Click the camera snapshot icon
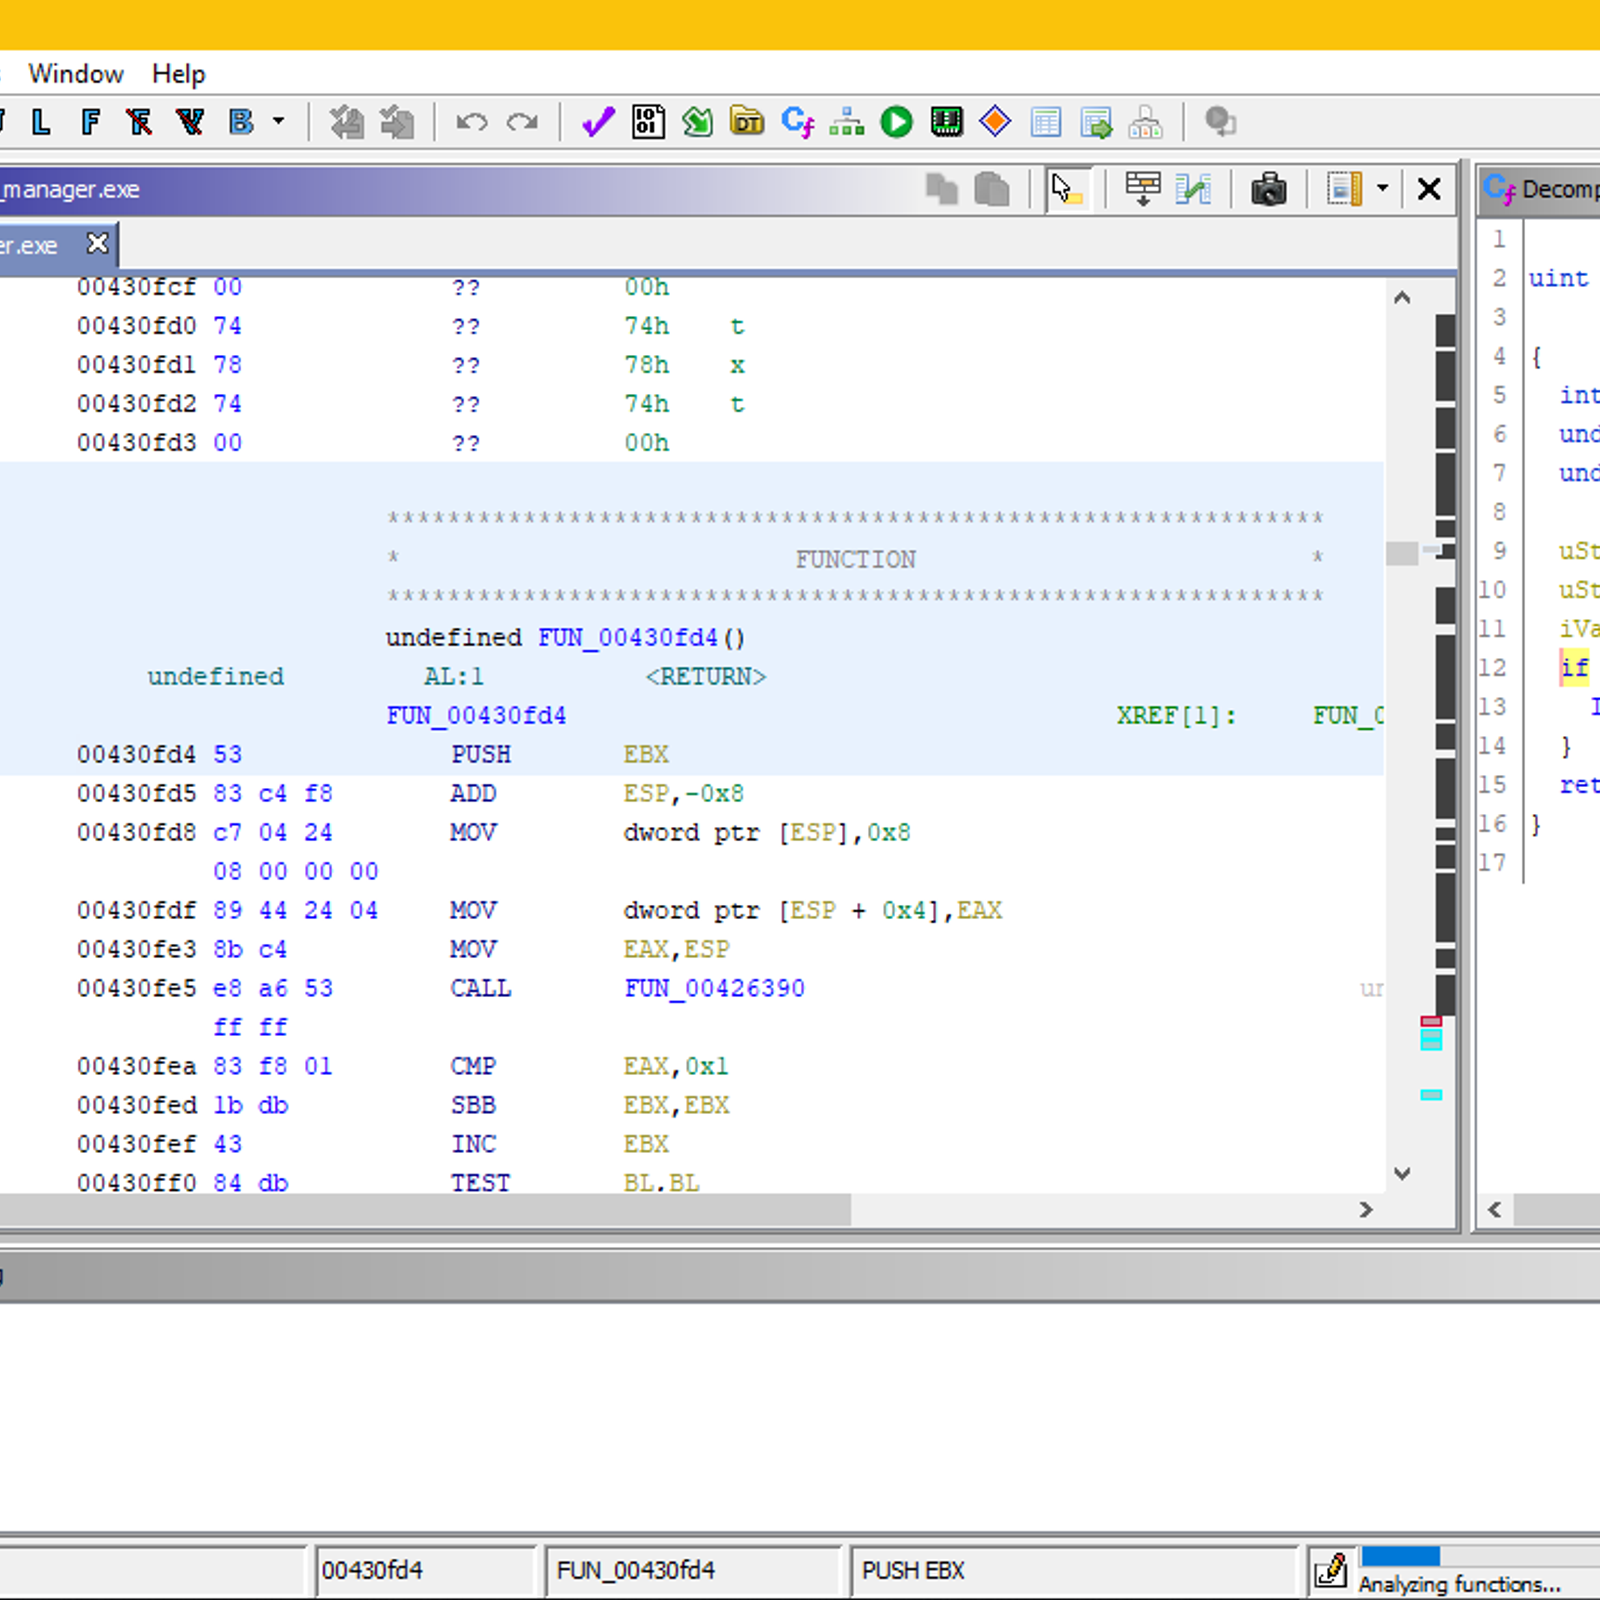This screenshot has width=1600, height=1600. pos(1268,189)
